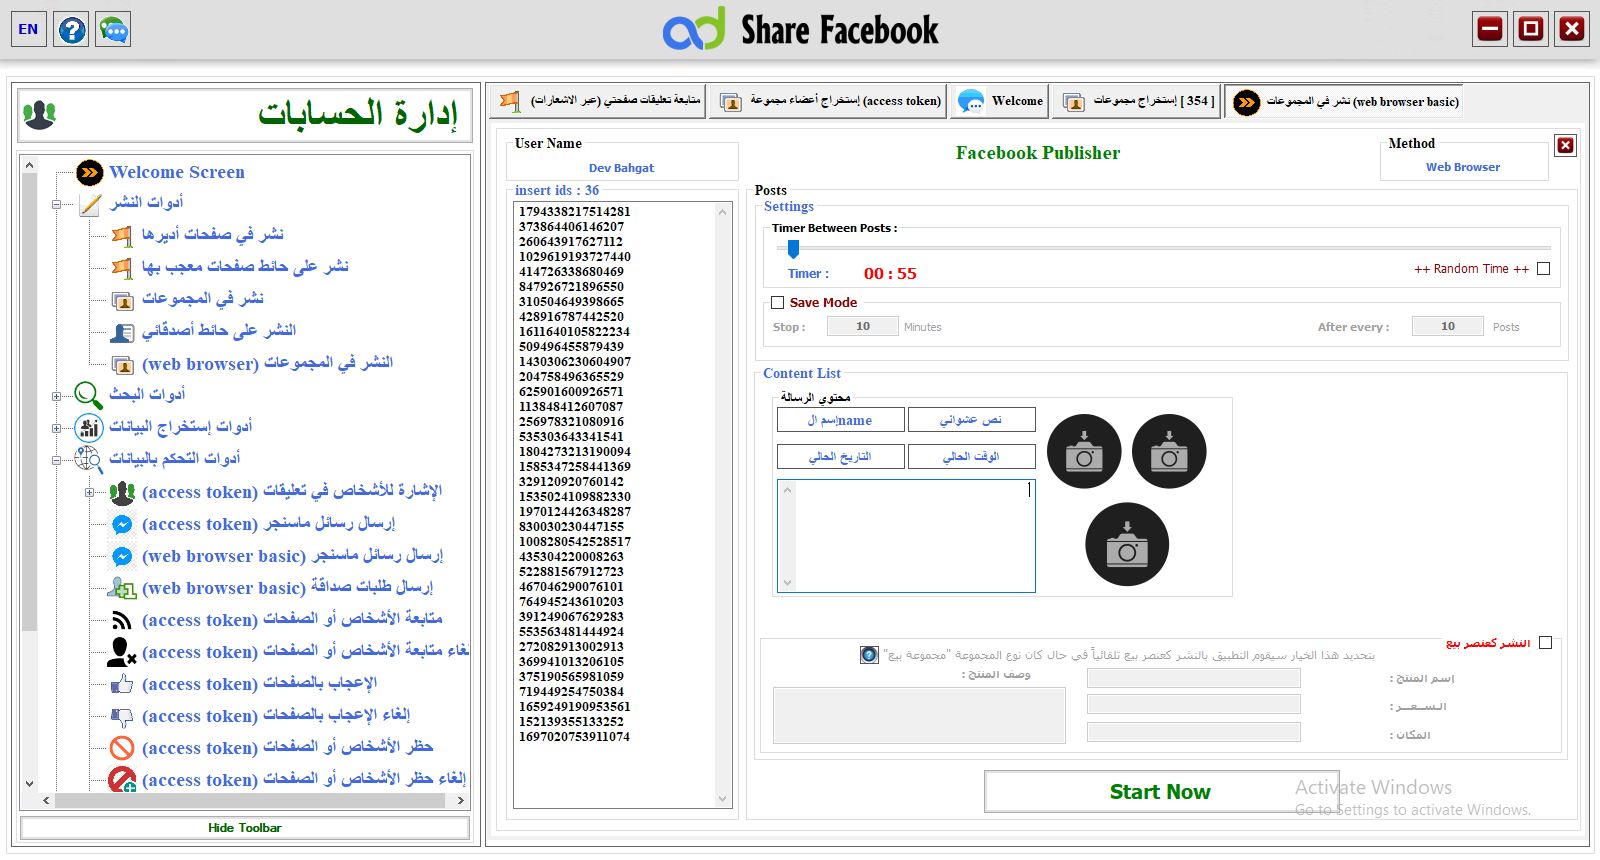Switch language with the EN button
The width and height of the screenshot is (1600, 860).
(28, 29)
